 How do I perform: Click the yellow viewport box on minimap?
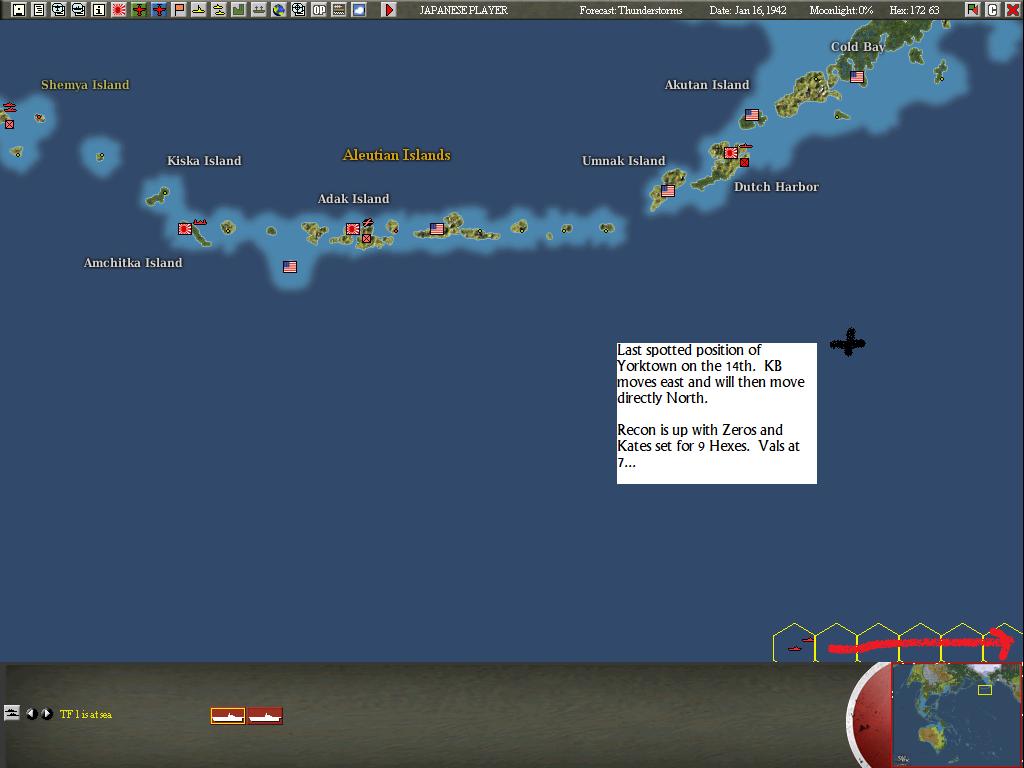(984, 690)
